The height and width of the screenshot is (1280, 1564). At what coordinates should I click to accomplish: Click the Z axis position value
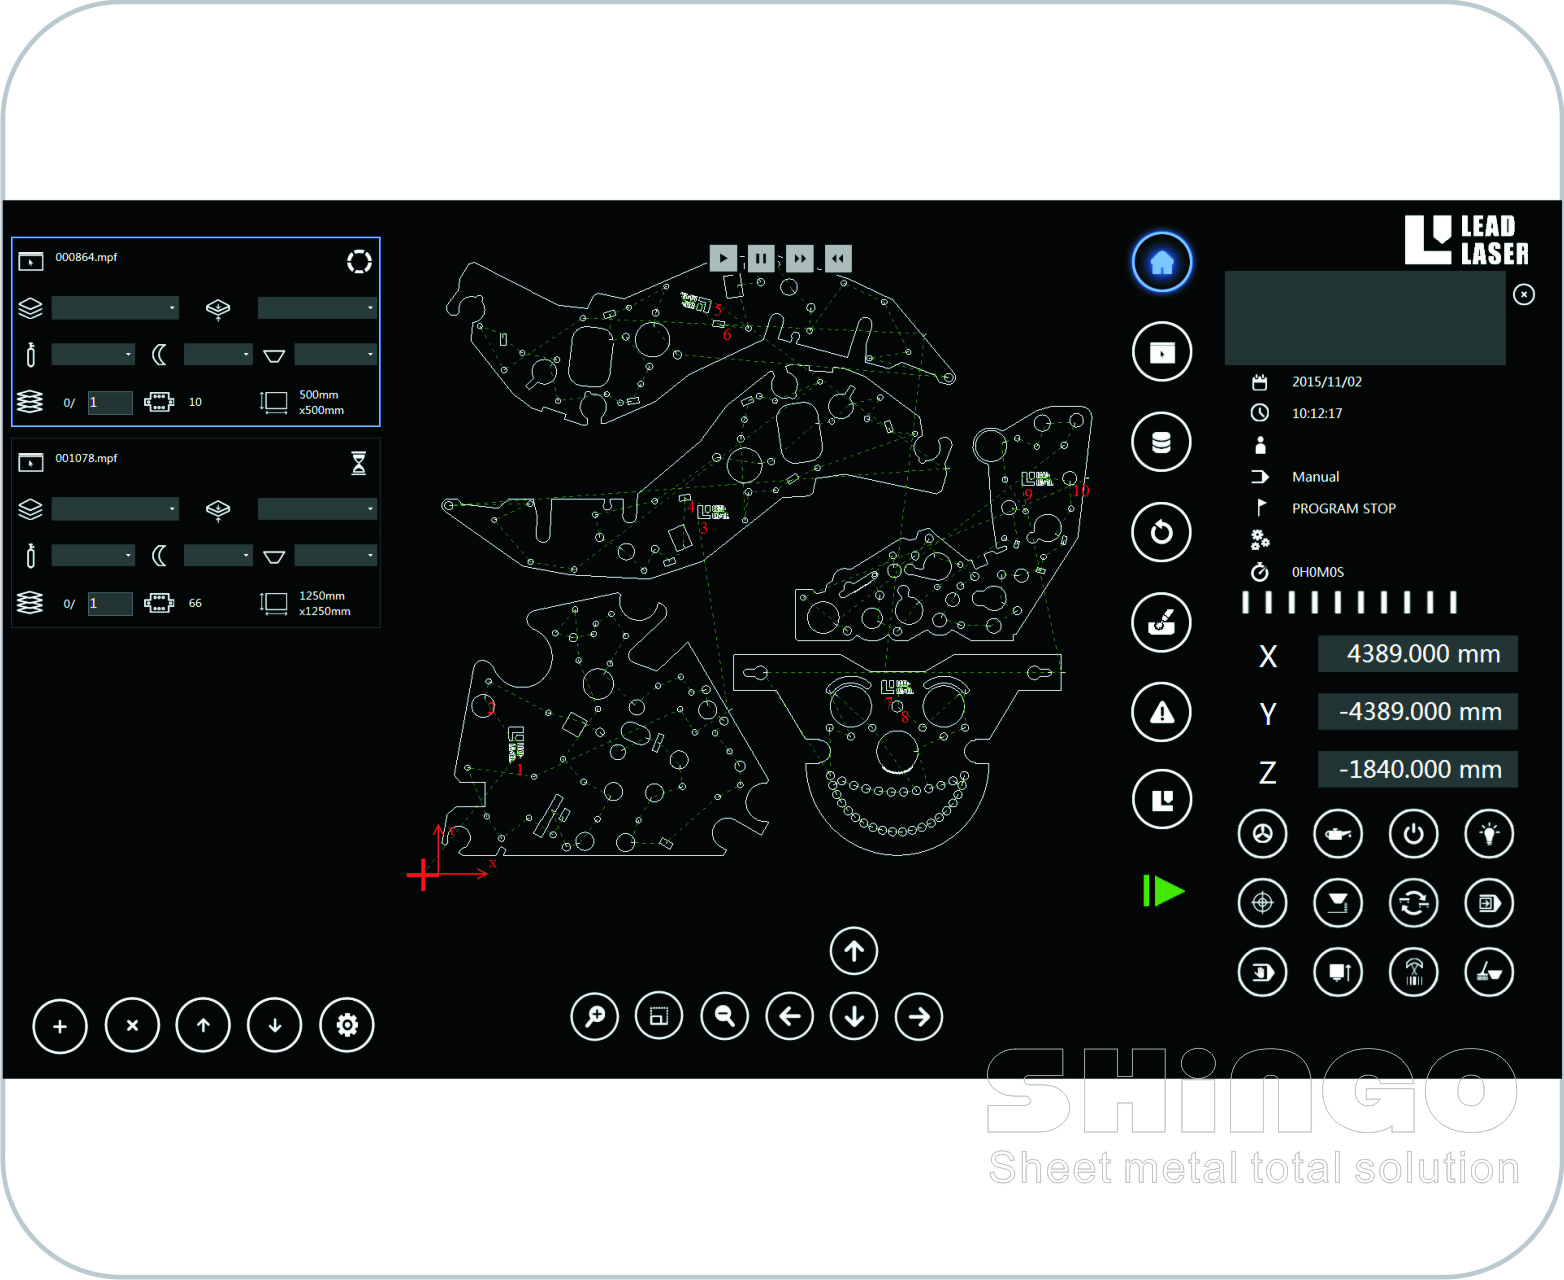pos(1417,769)
